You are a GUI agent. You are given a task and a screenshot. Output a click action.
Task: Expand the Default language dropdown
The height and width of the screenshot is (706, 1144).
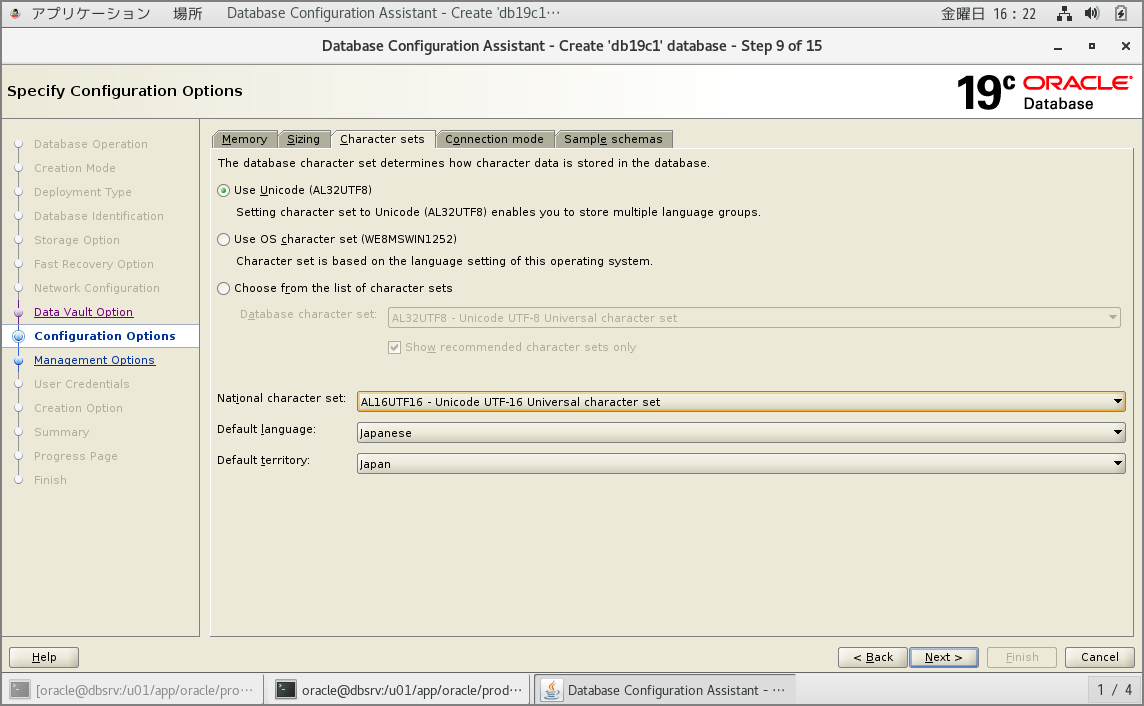(740, 433)
